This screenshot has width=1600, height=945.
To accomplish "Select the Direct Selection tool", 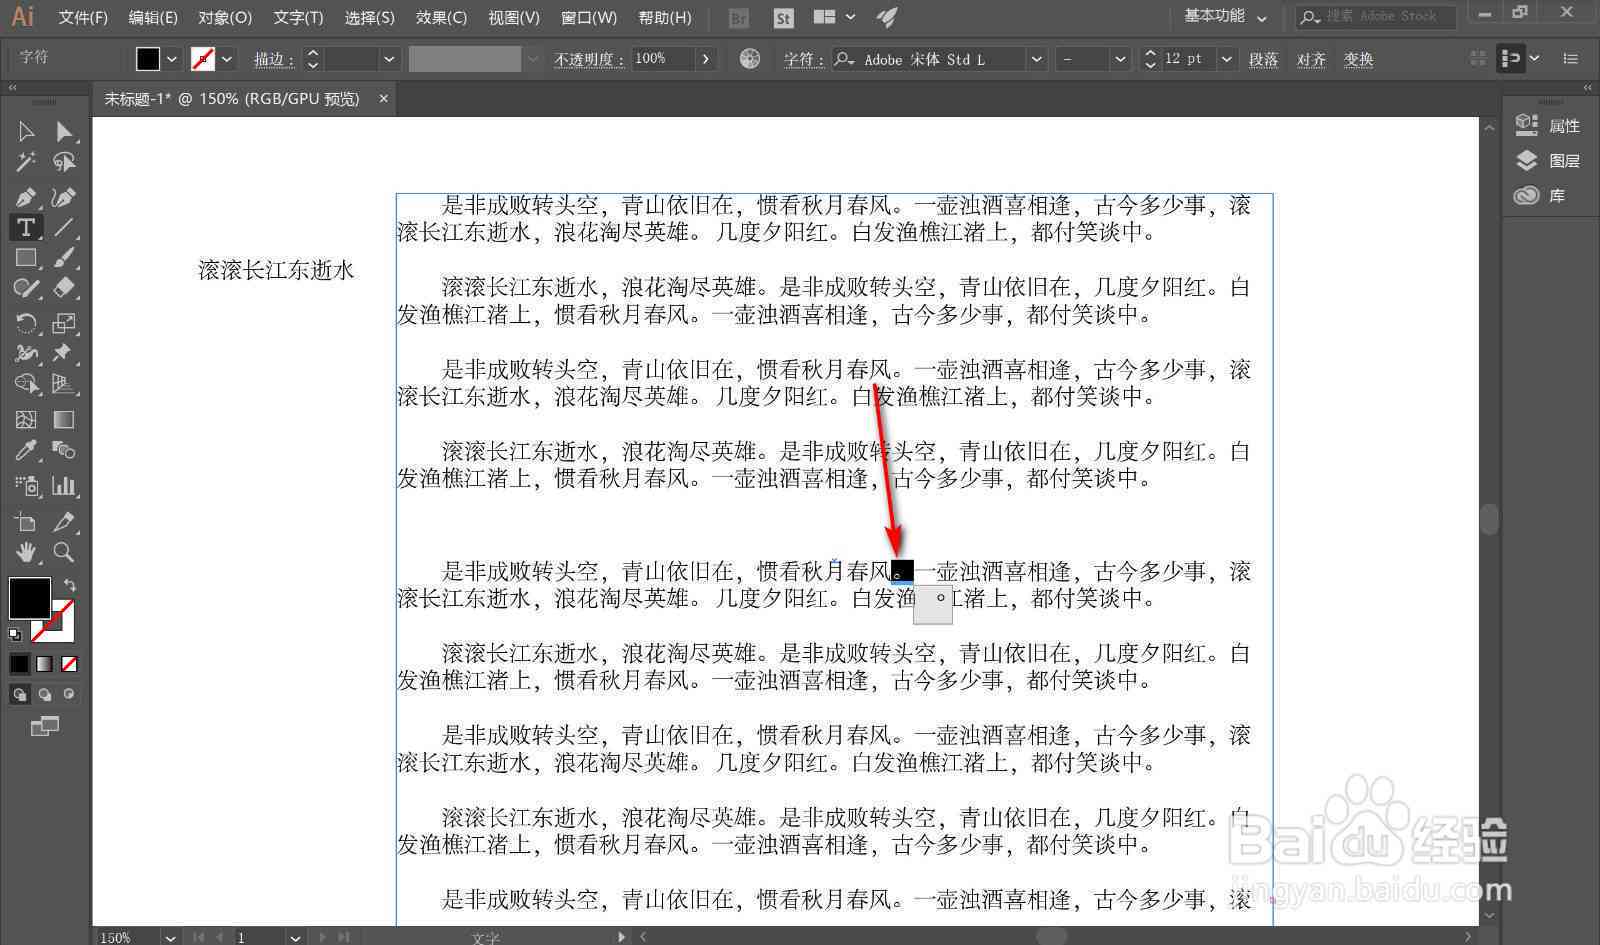I will click(x=64, y=131).
